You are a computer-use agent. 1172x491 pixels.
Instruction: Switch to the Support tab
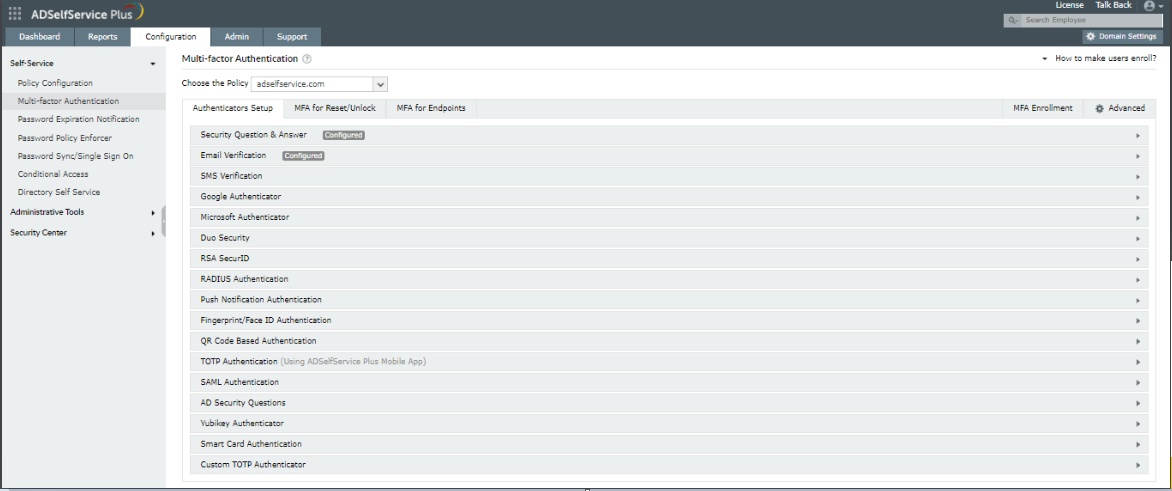click(x=292, y=37)
